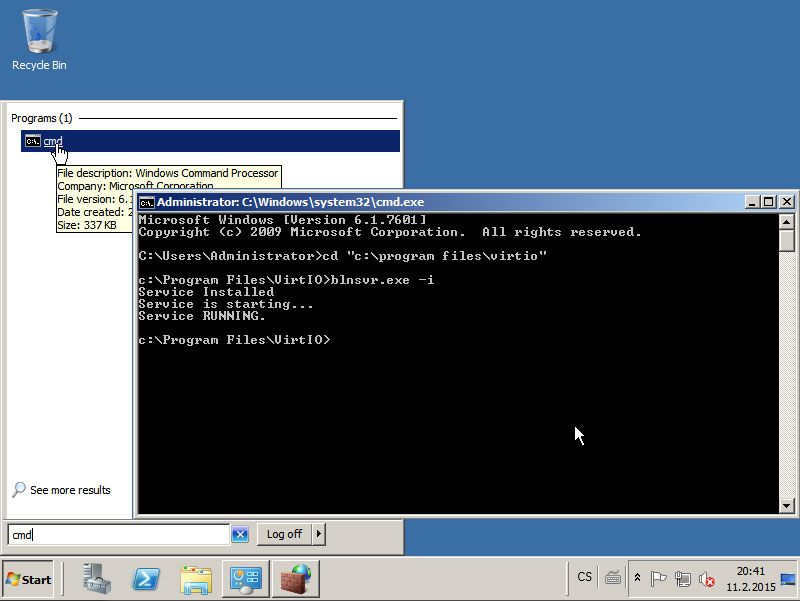Click the muted volume speaker tray icon
The image size is (800, 601).
click(707, 578)
